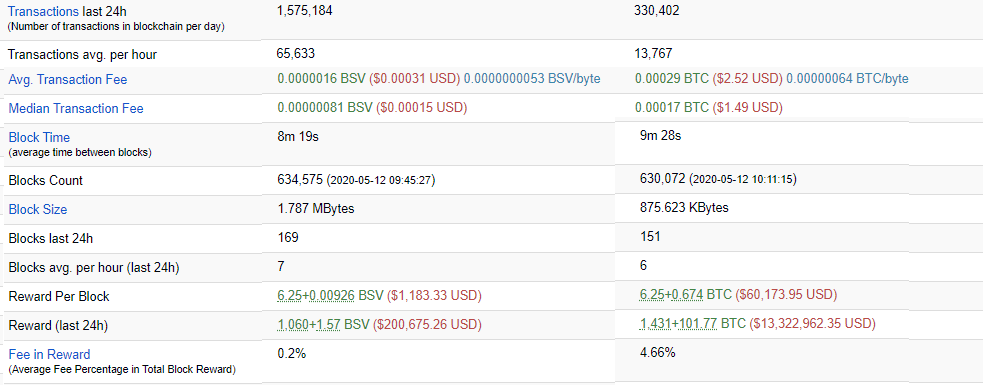Click the 0.2% fee in reward value

292,354
